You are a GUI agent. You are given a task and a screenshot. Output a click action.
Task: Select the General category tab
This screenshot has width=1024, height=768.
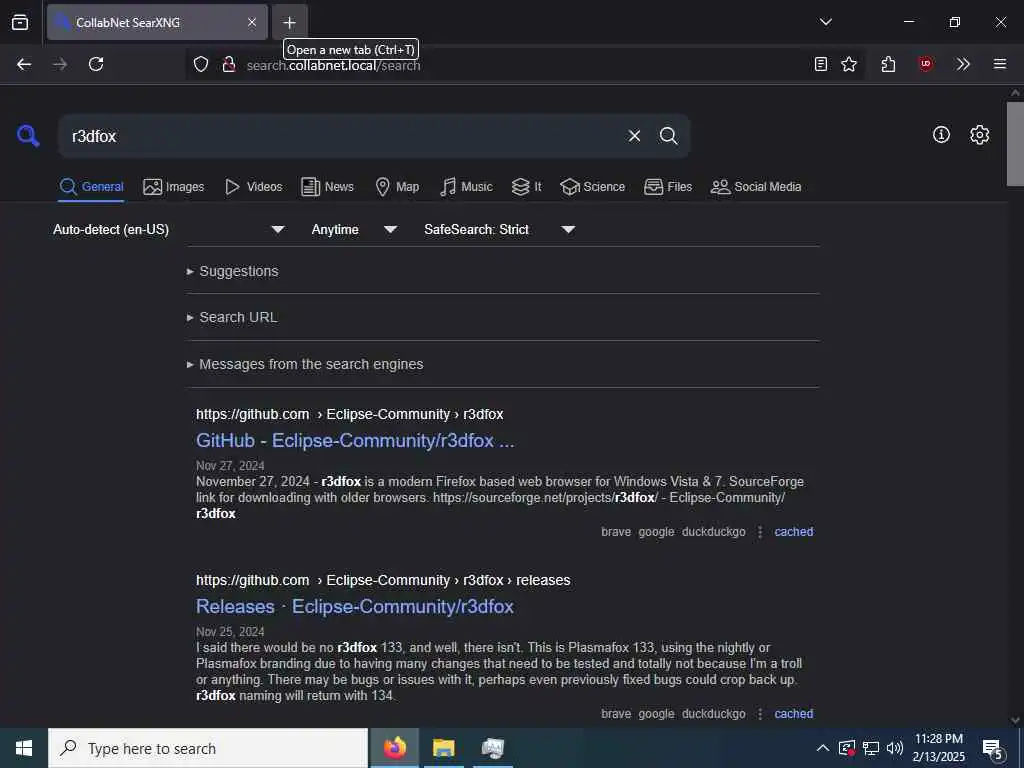91,187
